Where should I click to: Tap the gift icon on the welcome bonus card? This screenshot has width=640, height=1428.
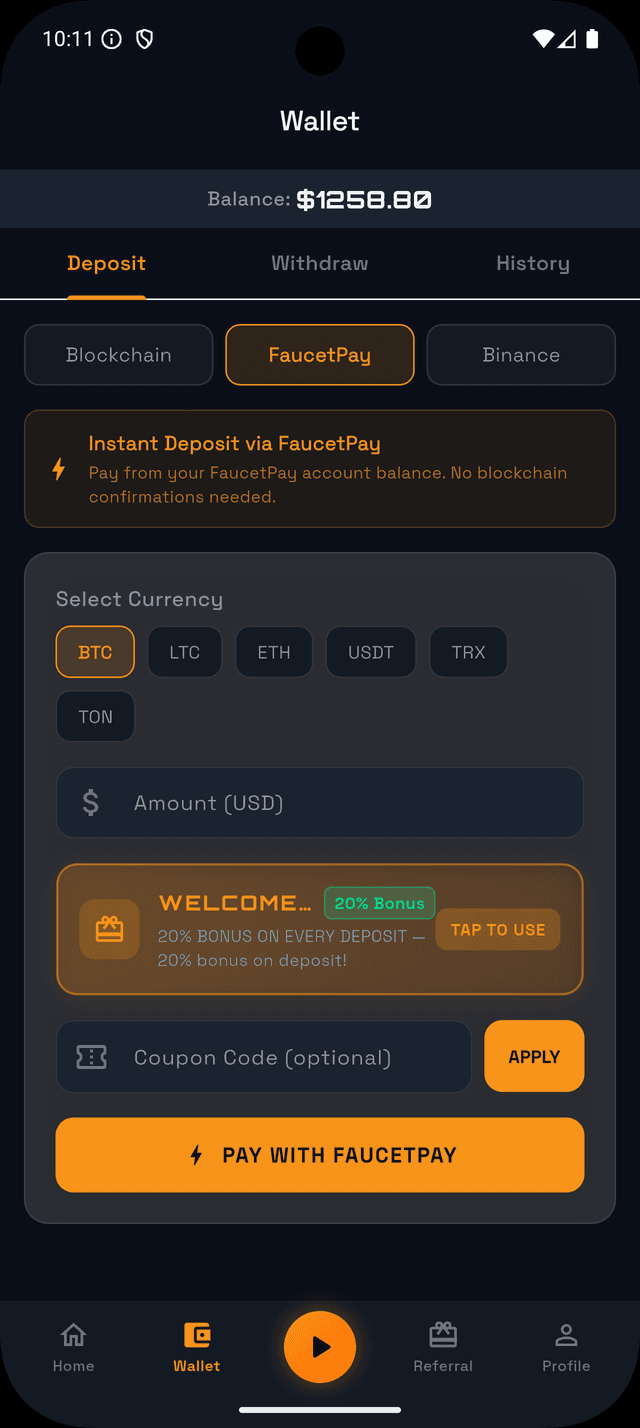(109, 929)
